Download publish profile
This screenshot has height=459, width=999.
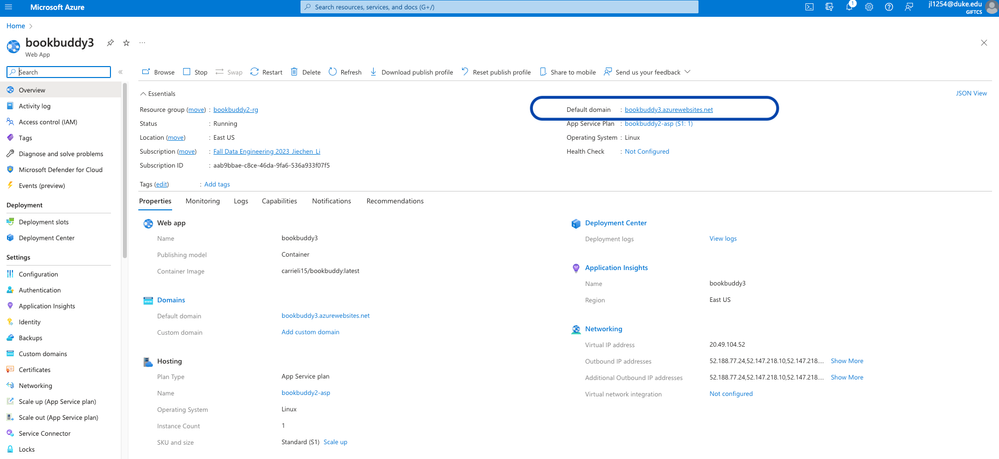coord(412,72)
